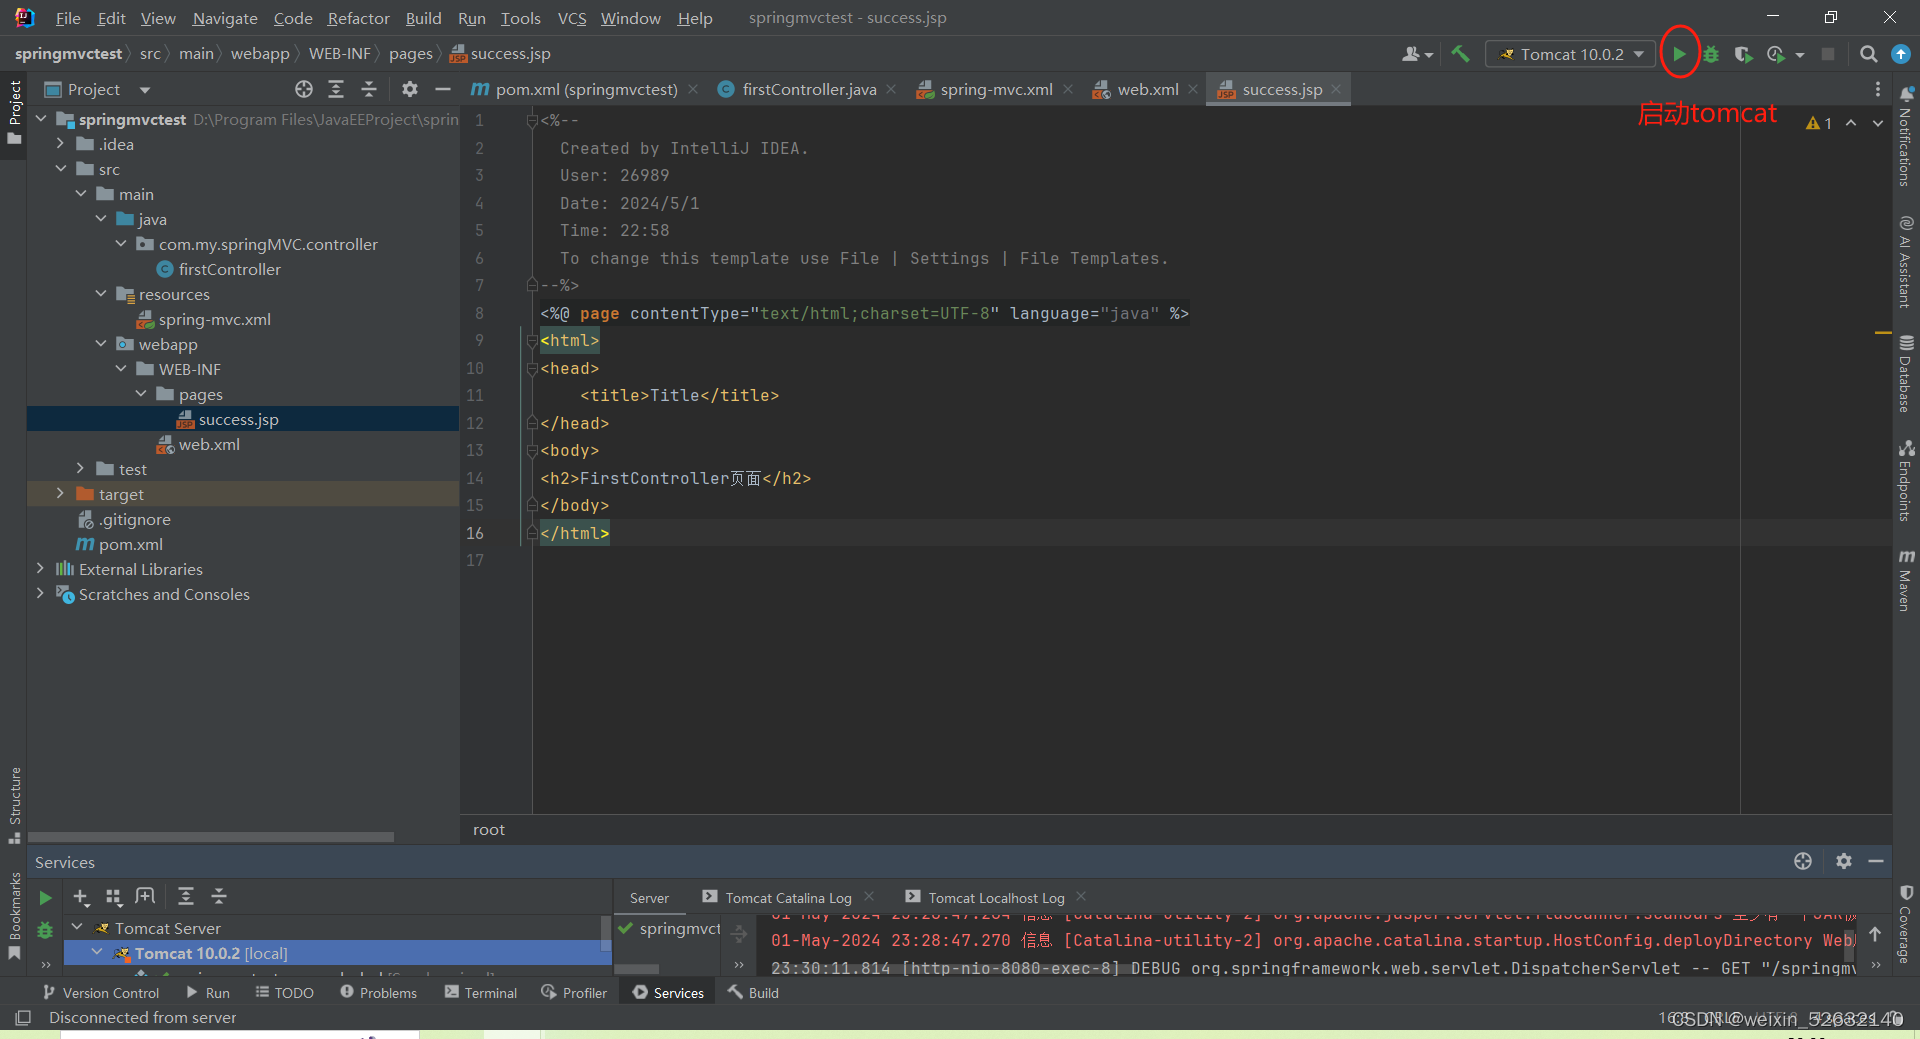Open Coverage tool window
Screen dimensions: 1920x1039
click(1906, 925)
